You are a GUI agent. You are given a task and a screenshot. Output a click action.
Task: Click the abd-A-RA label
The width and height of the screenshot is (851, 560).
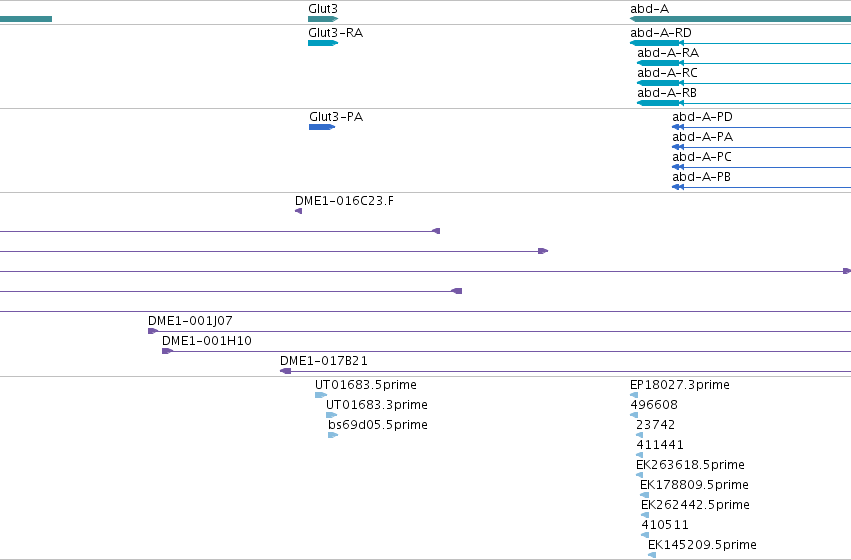[668, 53]
